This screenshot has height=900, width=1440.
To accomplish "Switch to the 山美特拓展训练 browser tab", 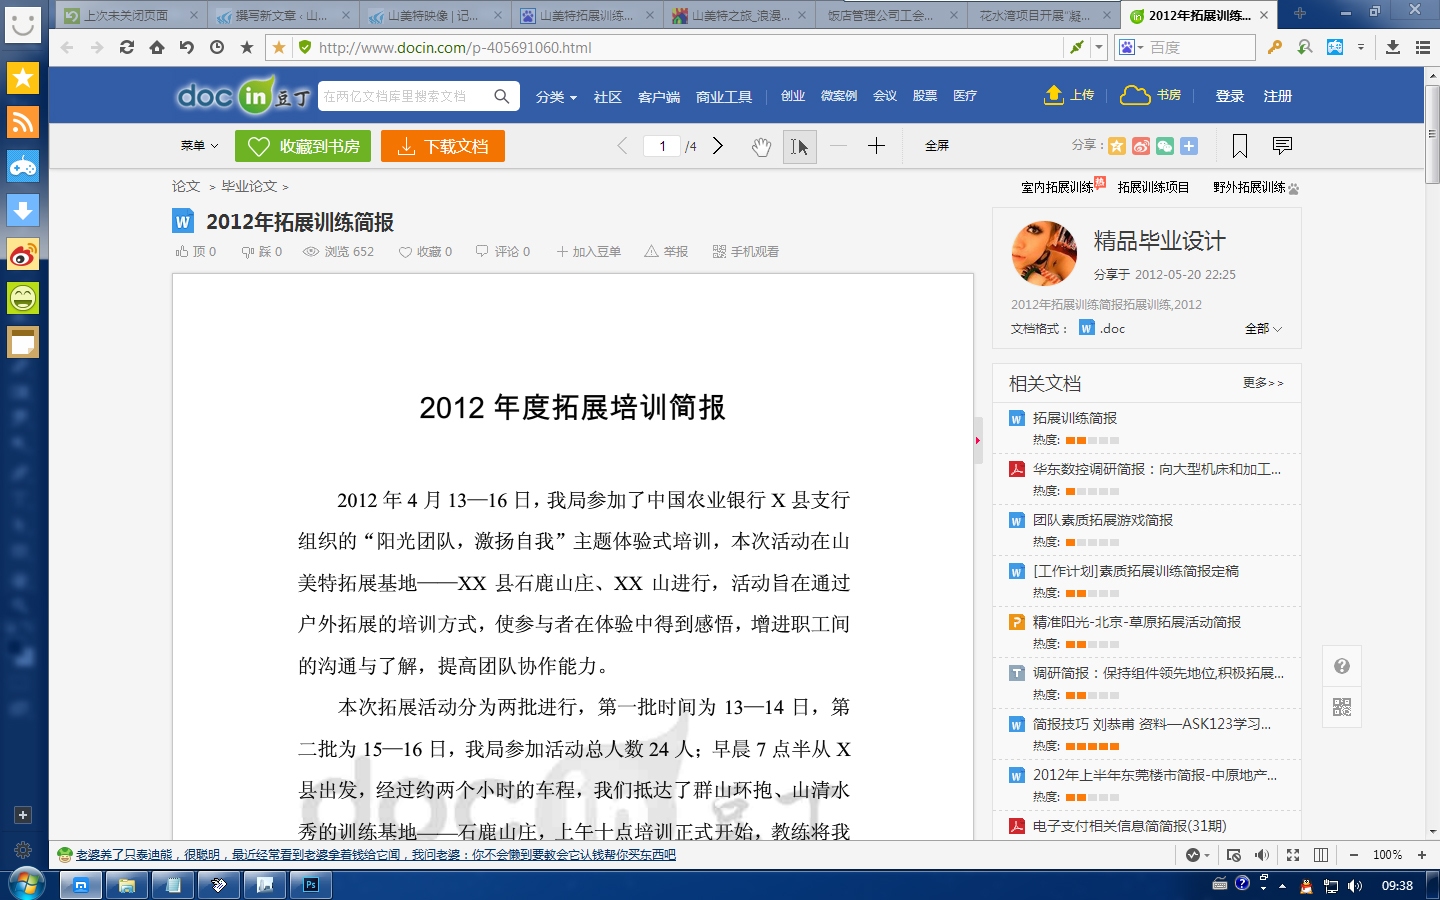I will coord(586,16).
